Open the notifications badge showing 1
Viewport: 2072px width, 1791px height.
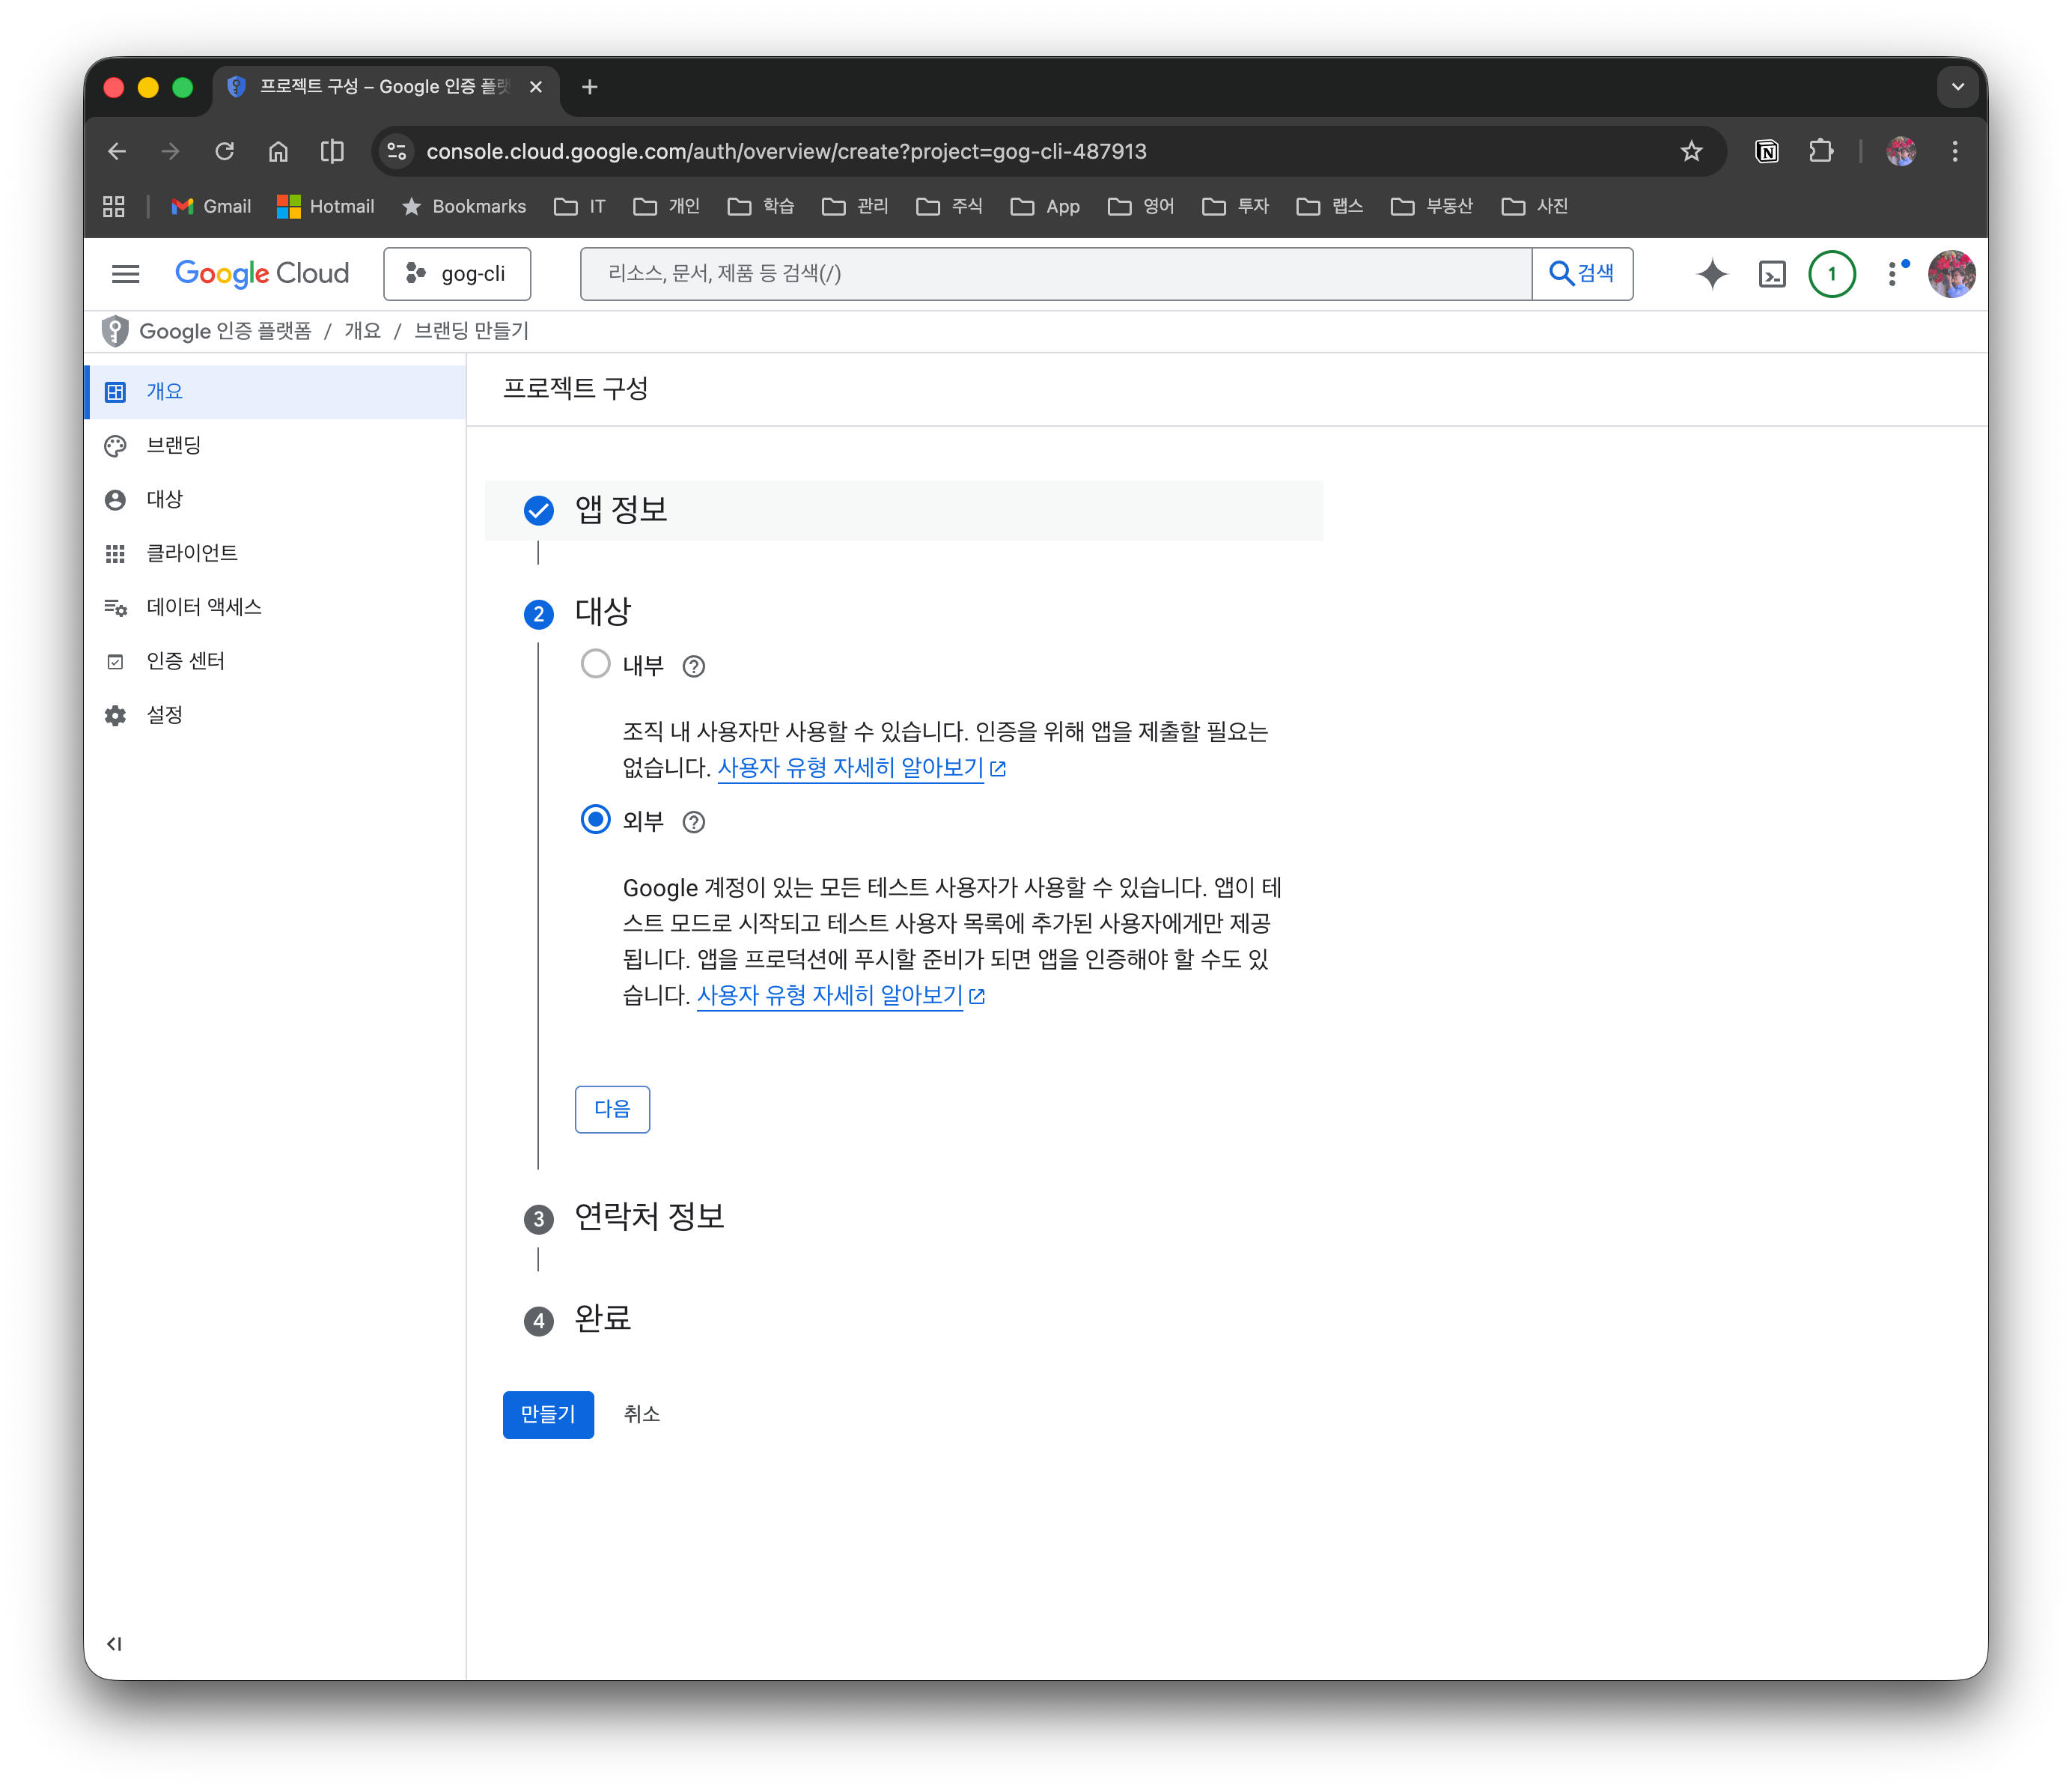[x=1832, y=274]
